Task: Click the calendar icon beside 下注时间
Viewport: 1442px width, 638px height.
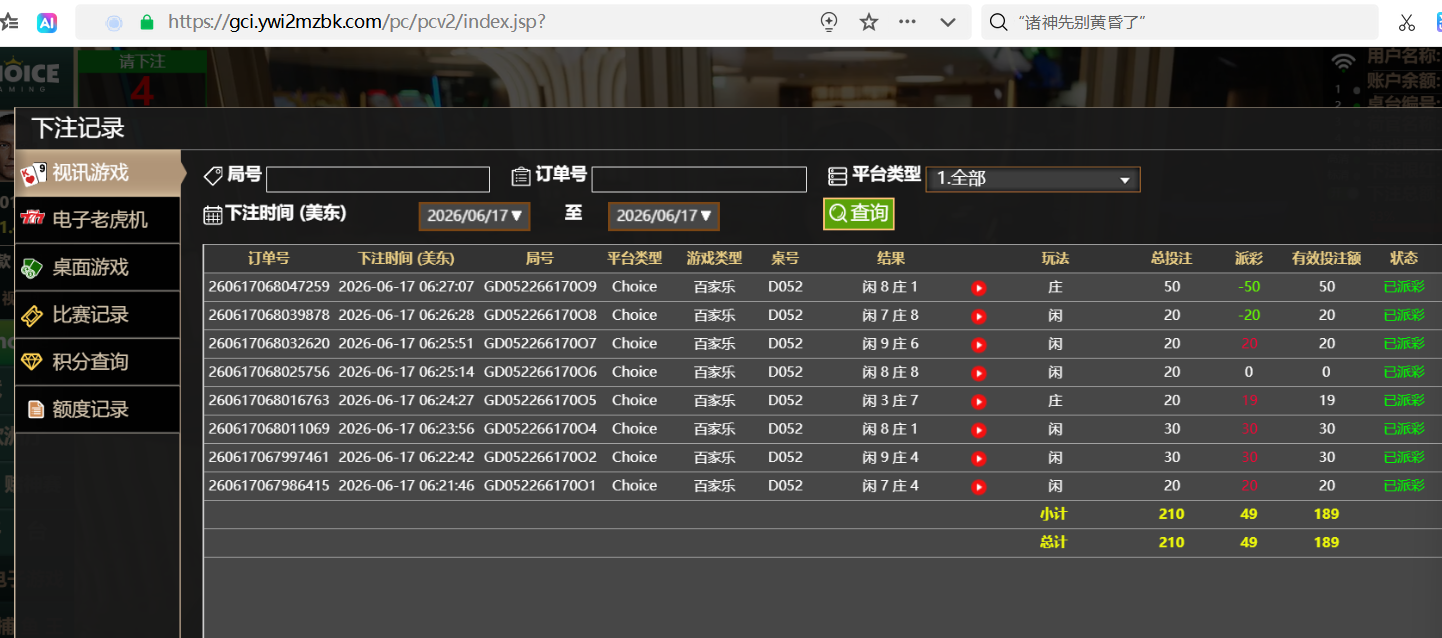Action: click(x=213, y=215)
